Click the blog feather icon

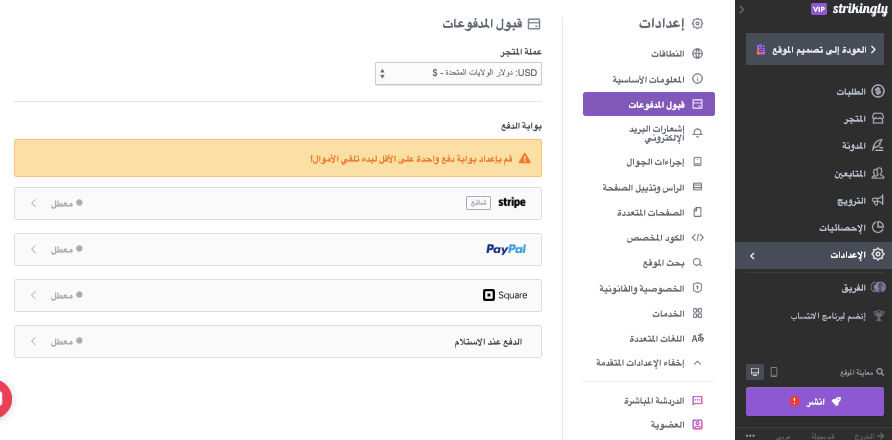click(878, 146)
